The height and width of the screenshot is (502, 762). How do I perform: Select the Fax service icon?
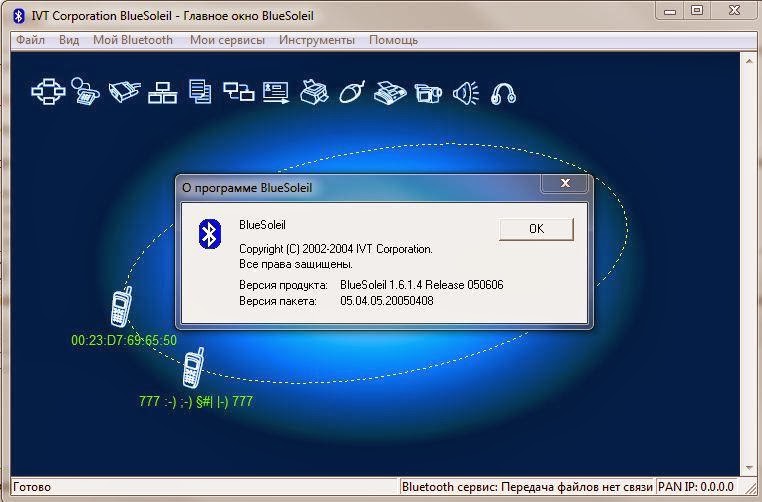pyautogui.click(x=390, y=92)
